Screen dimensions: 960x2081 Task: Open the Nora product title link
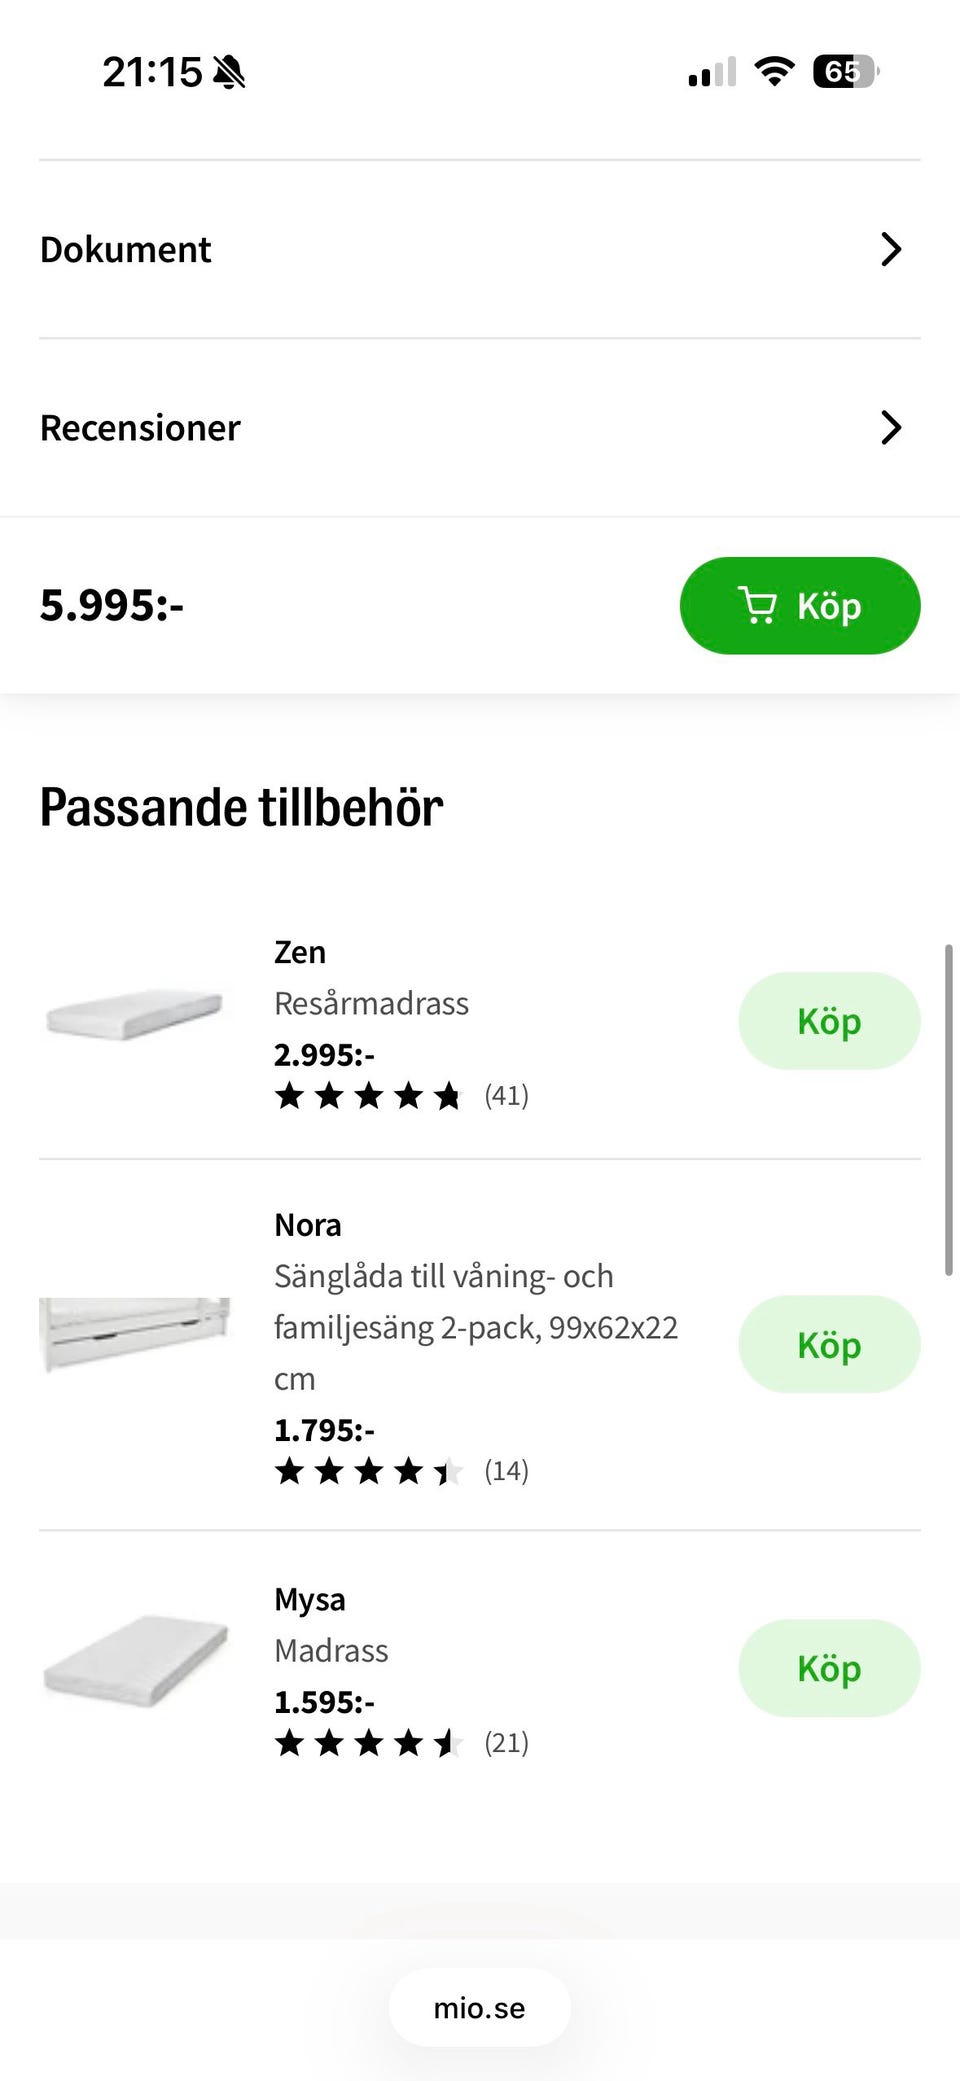click(308, 1225)
